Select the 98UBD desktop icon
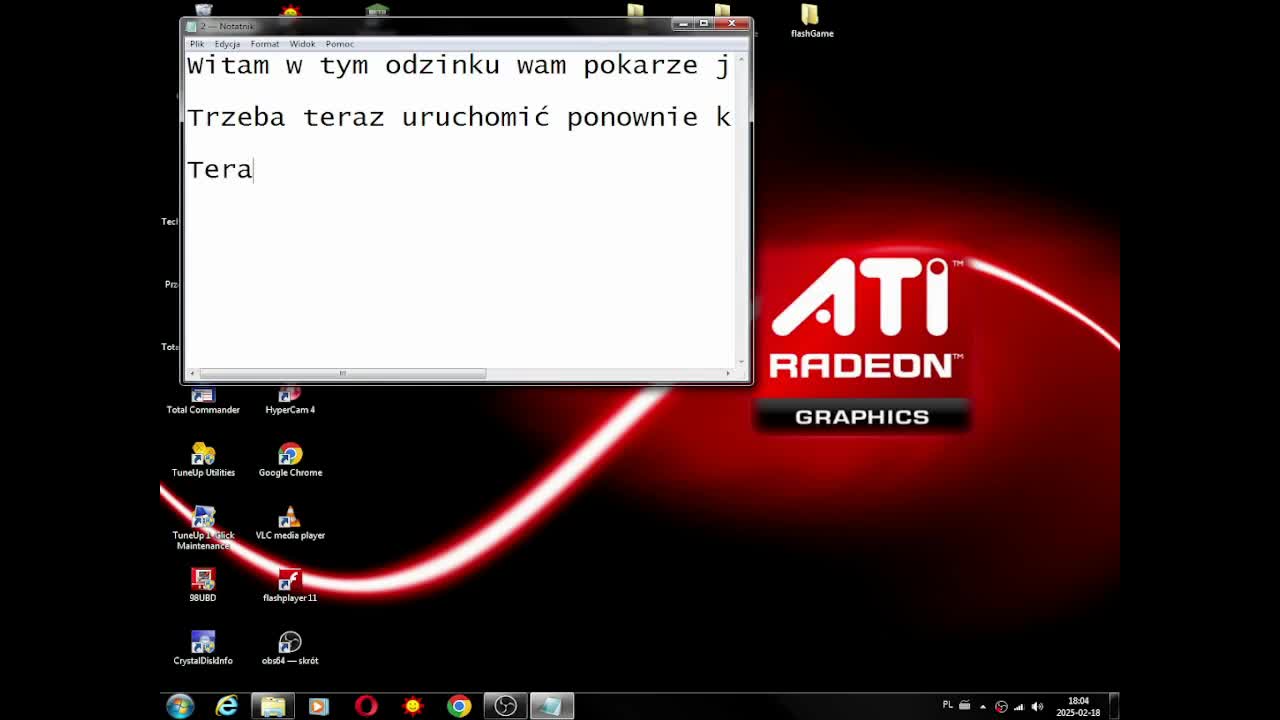 pyautogui.click(x=203, y=585)
